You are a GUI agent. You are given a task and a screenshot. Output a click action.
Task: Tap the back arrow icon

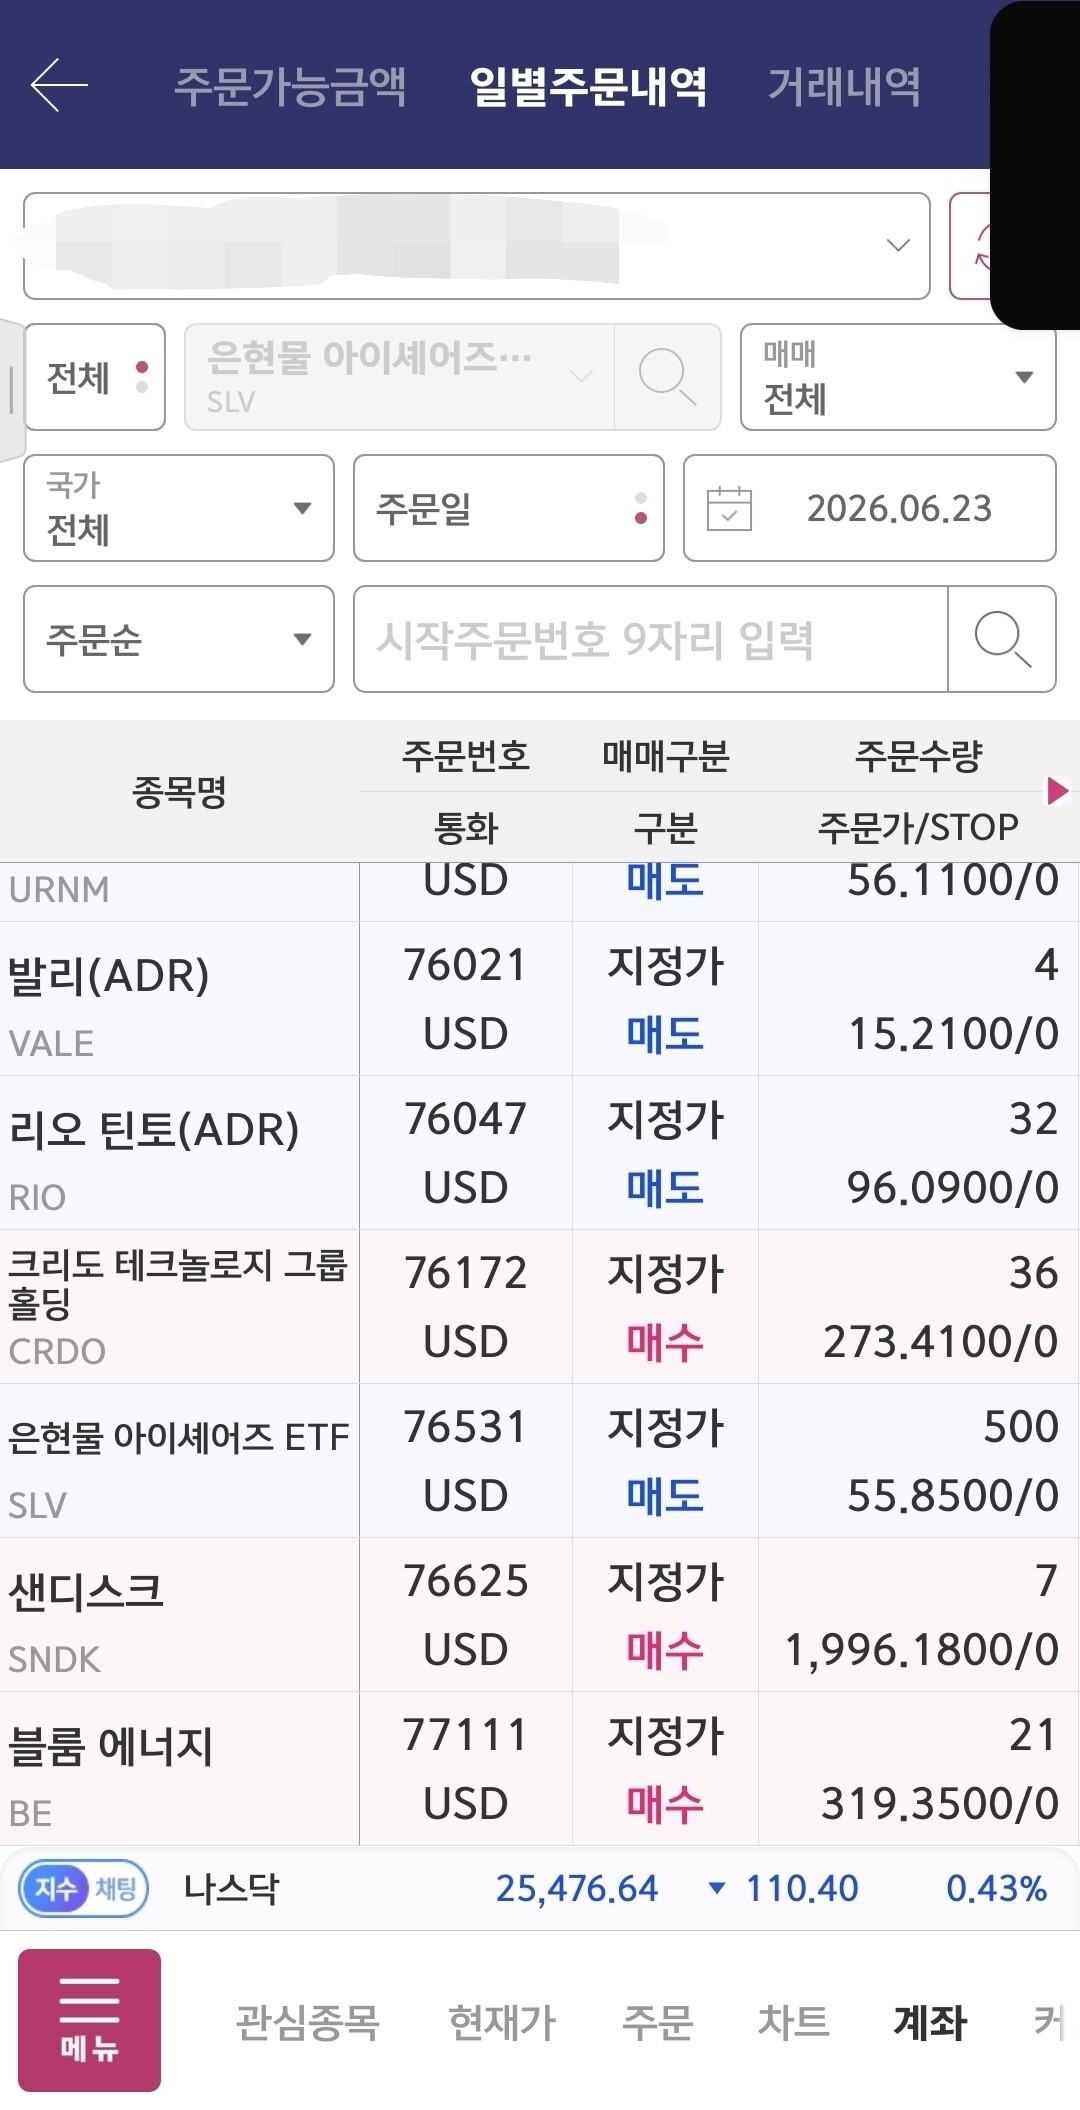pyautogui.click(x=59, y=85)
